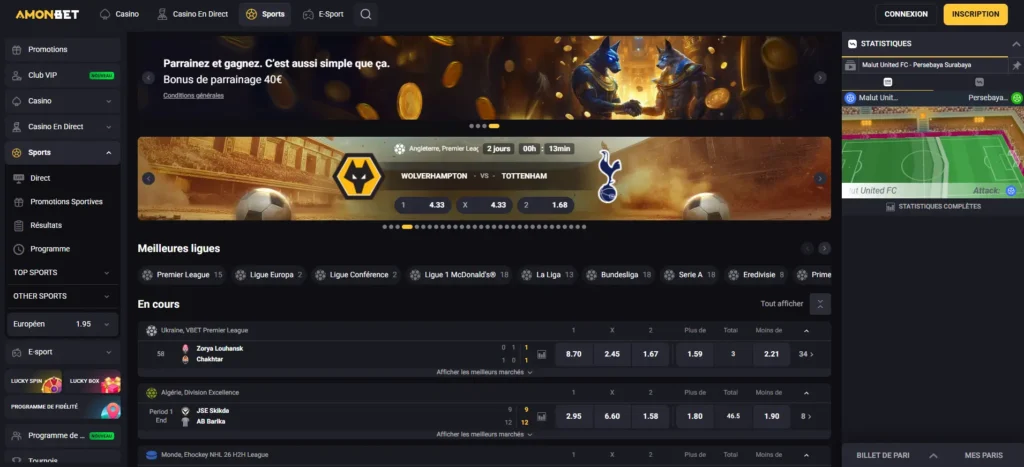Click the Lucky Box tile
The width and height of the screenshot is (1024, 467).
[93, 381]
